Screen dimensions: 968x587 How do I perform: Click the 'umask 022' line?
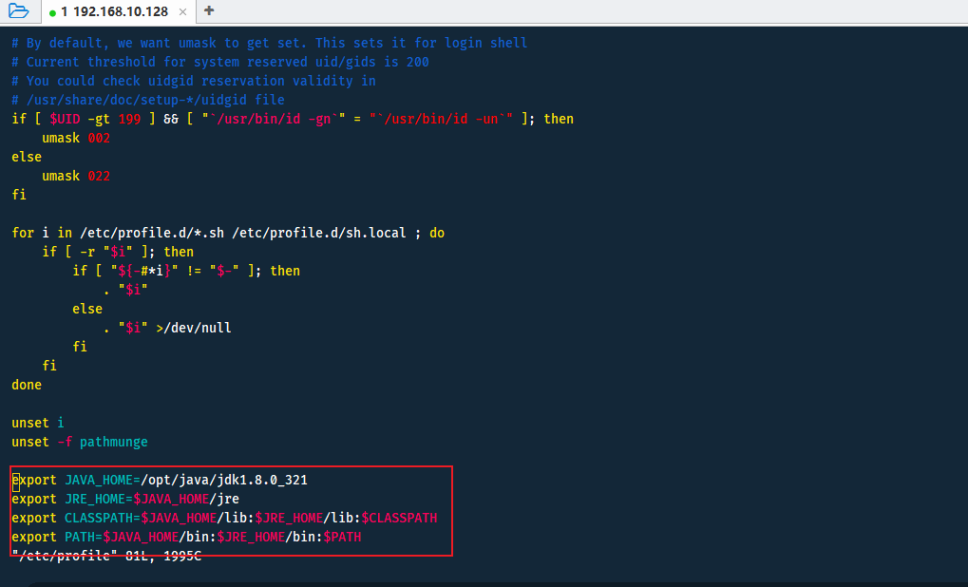pos(76,177)
